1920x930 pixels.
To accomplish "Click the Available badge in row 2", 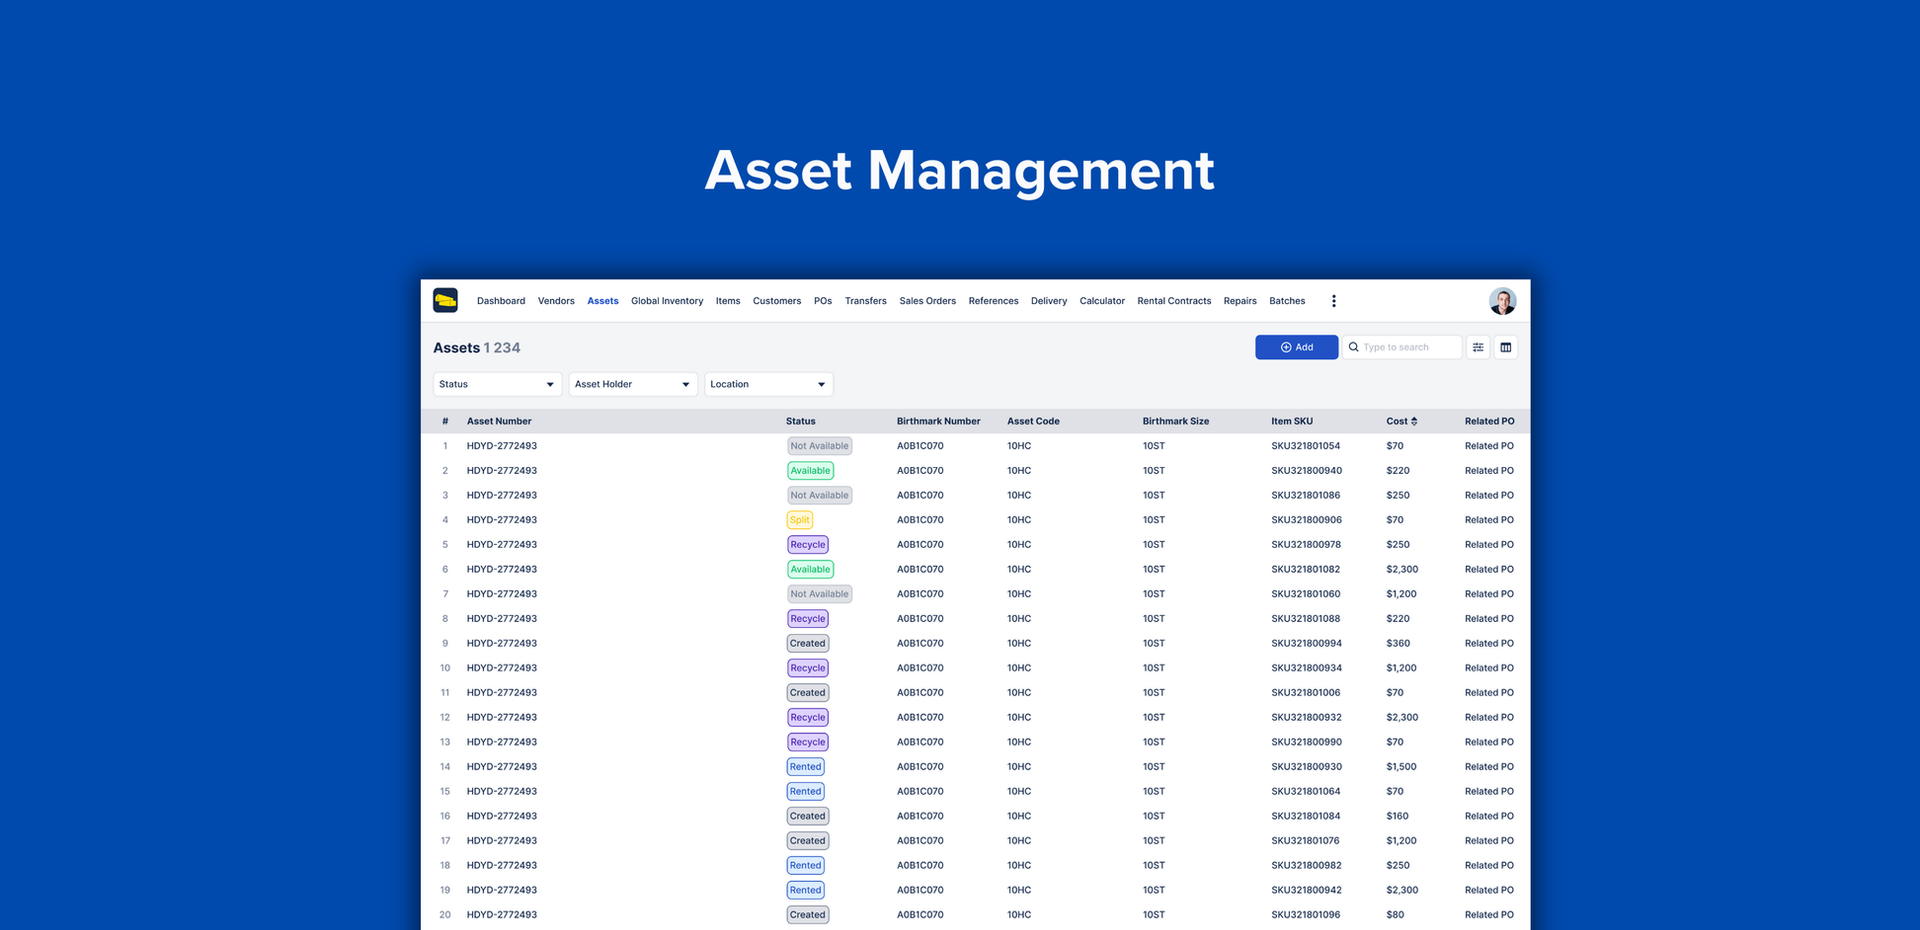I will (810, 471).
